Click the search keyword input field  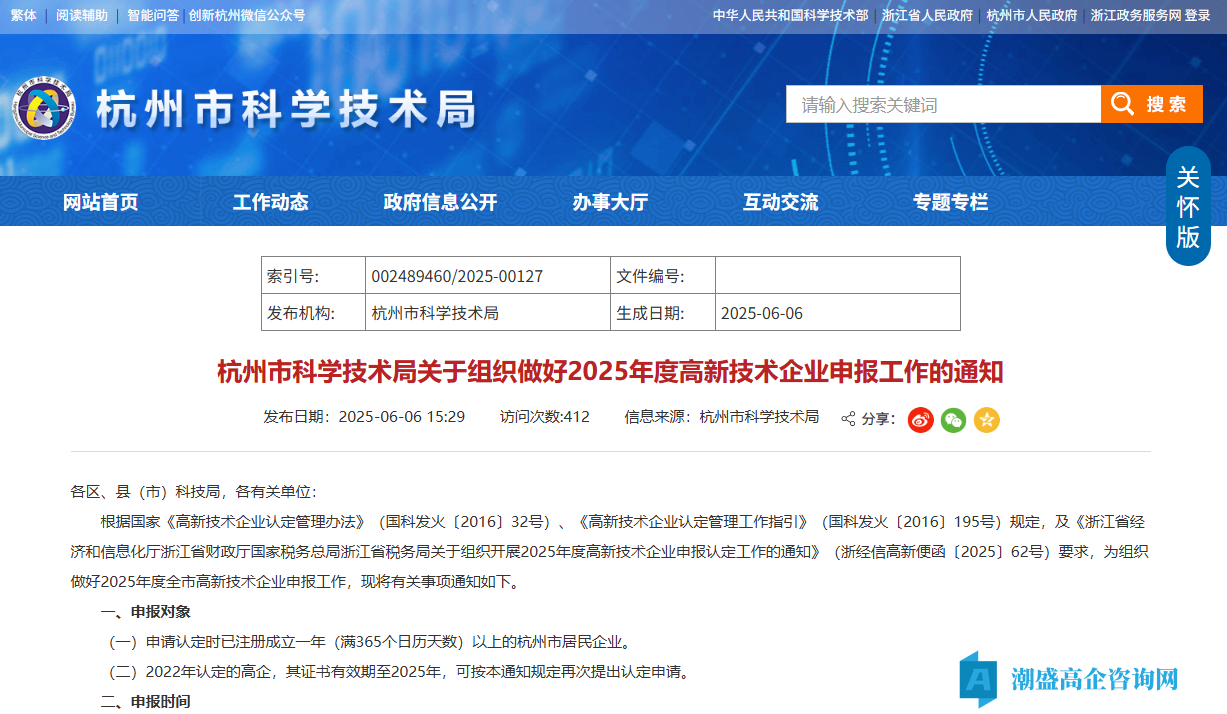942,105
